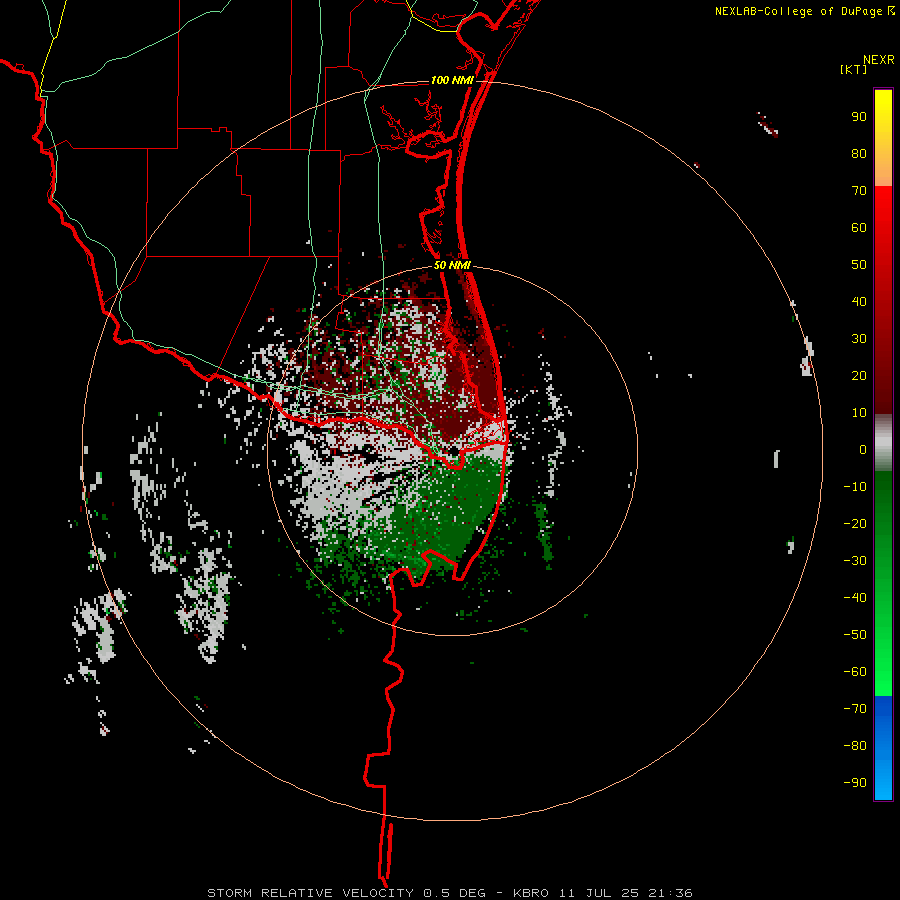This screenshot has height=900, width=900.
Task: Click the 40 value on velocity scale
Action: [859, 302]
